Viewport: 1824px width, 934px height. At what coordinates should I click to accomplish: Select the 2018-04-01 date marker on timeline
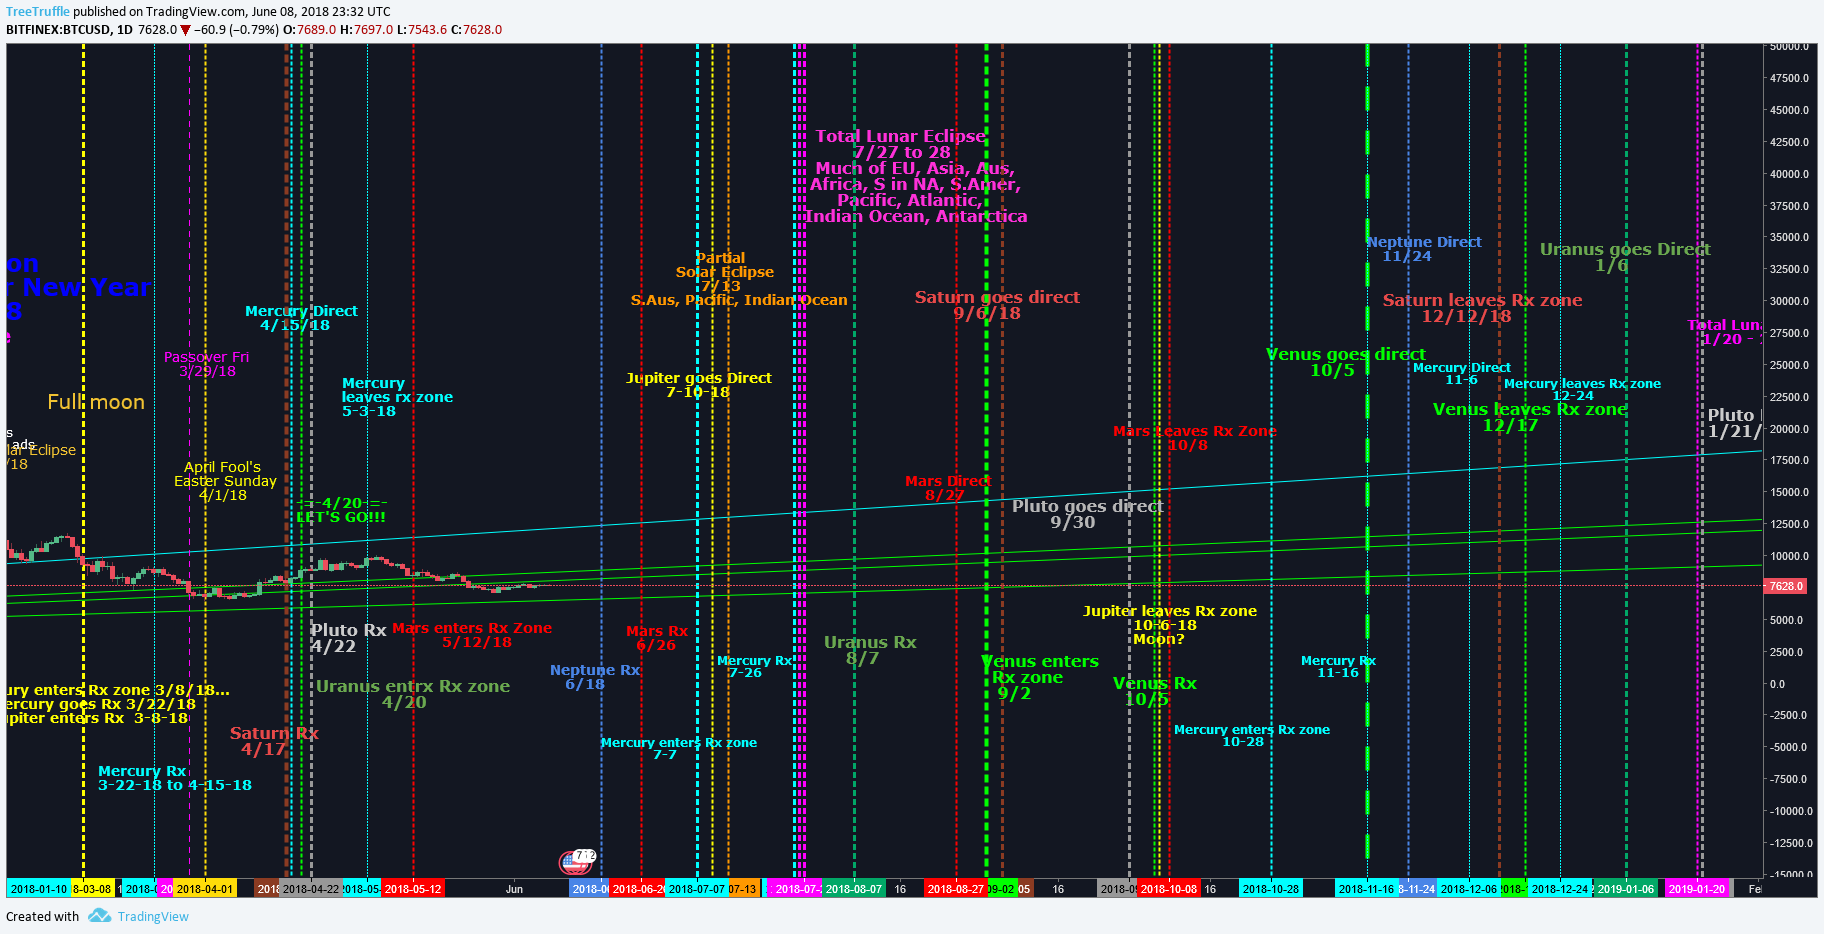tap(205, 889)
